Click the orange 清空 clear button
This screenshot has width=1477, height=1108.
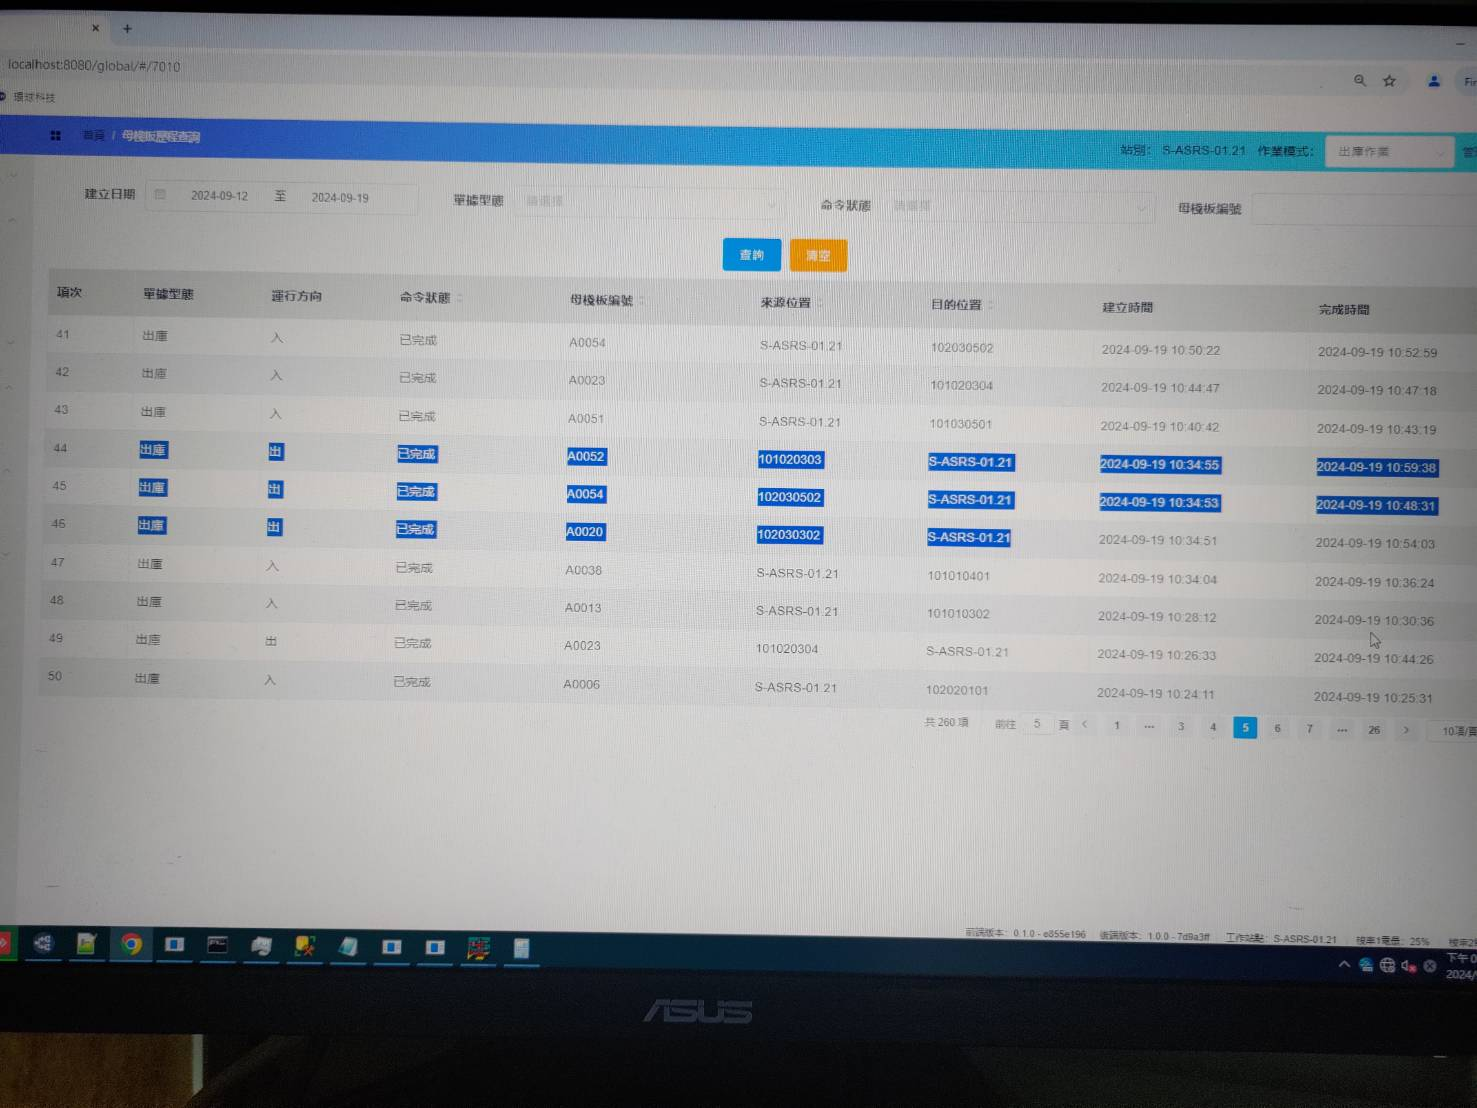[818, 256]
